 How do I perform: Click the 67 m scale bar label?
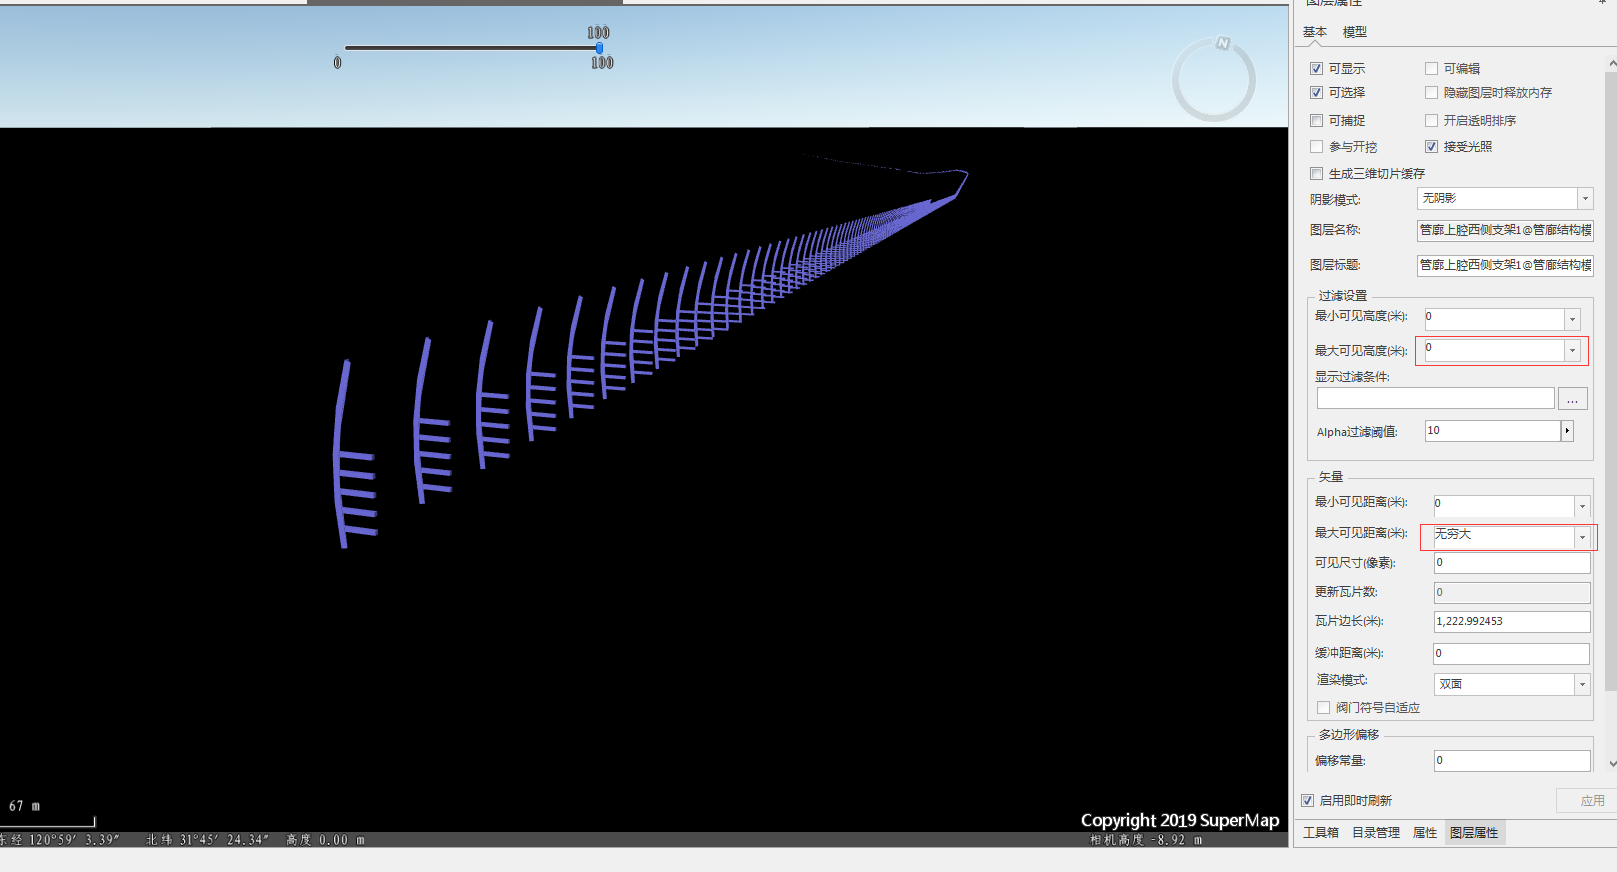pos(25,806)
